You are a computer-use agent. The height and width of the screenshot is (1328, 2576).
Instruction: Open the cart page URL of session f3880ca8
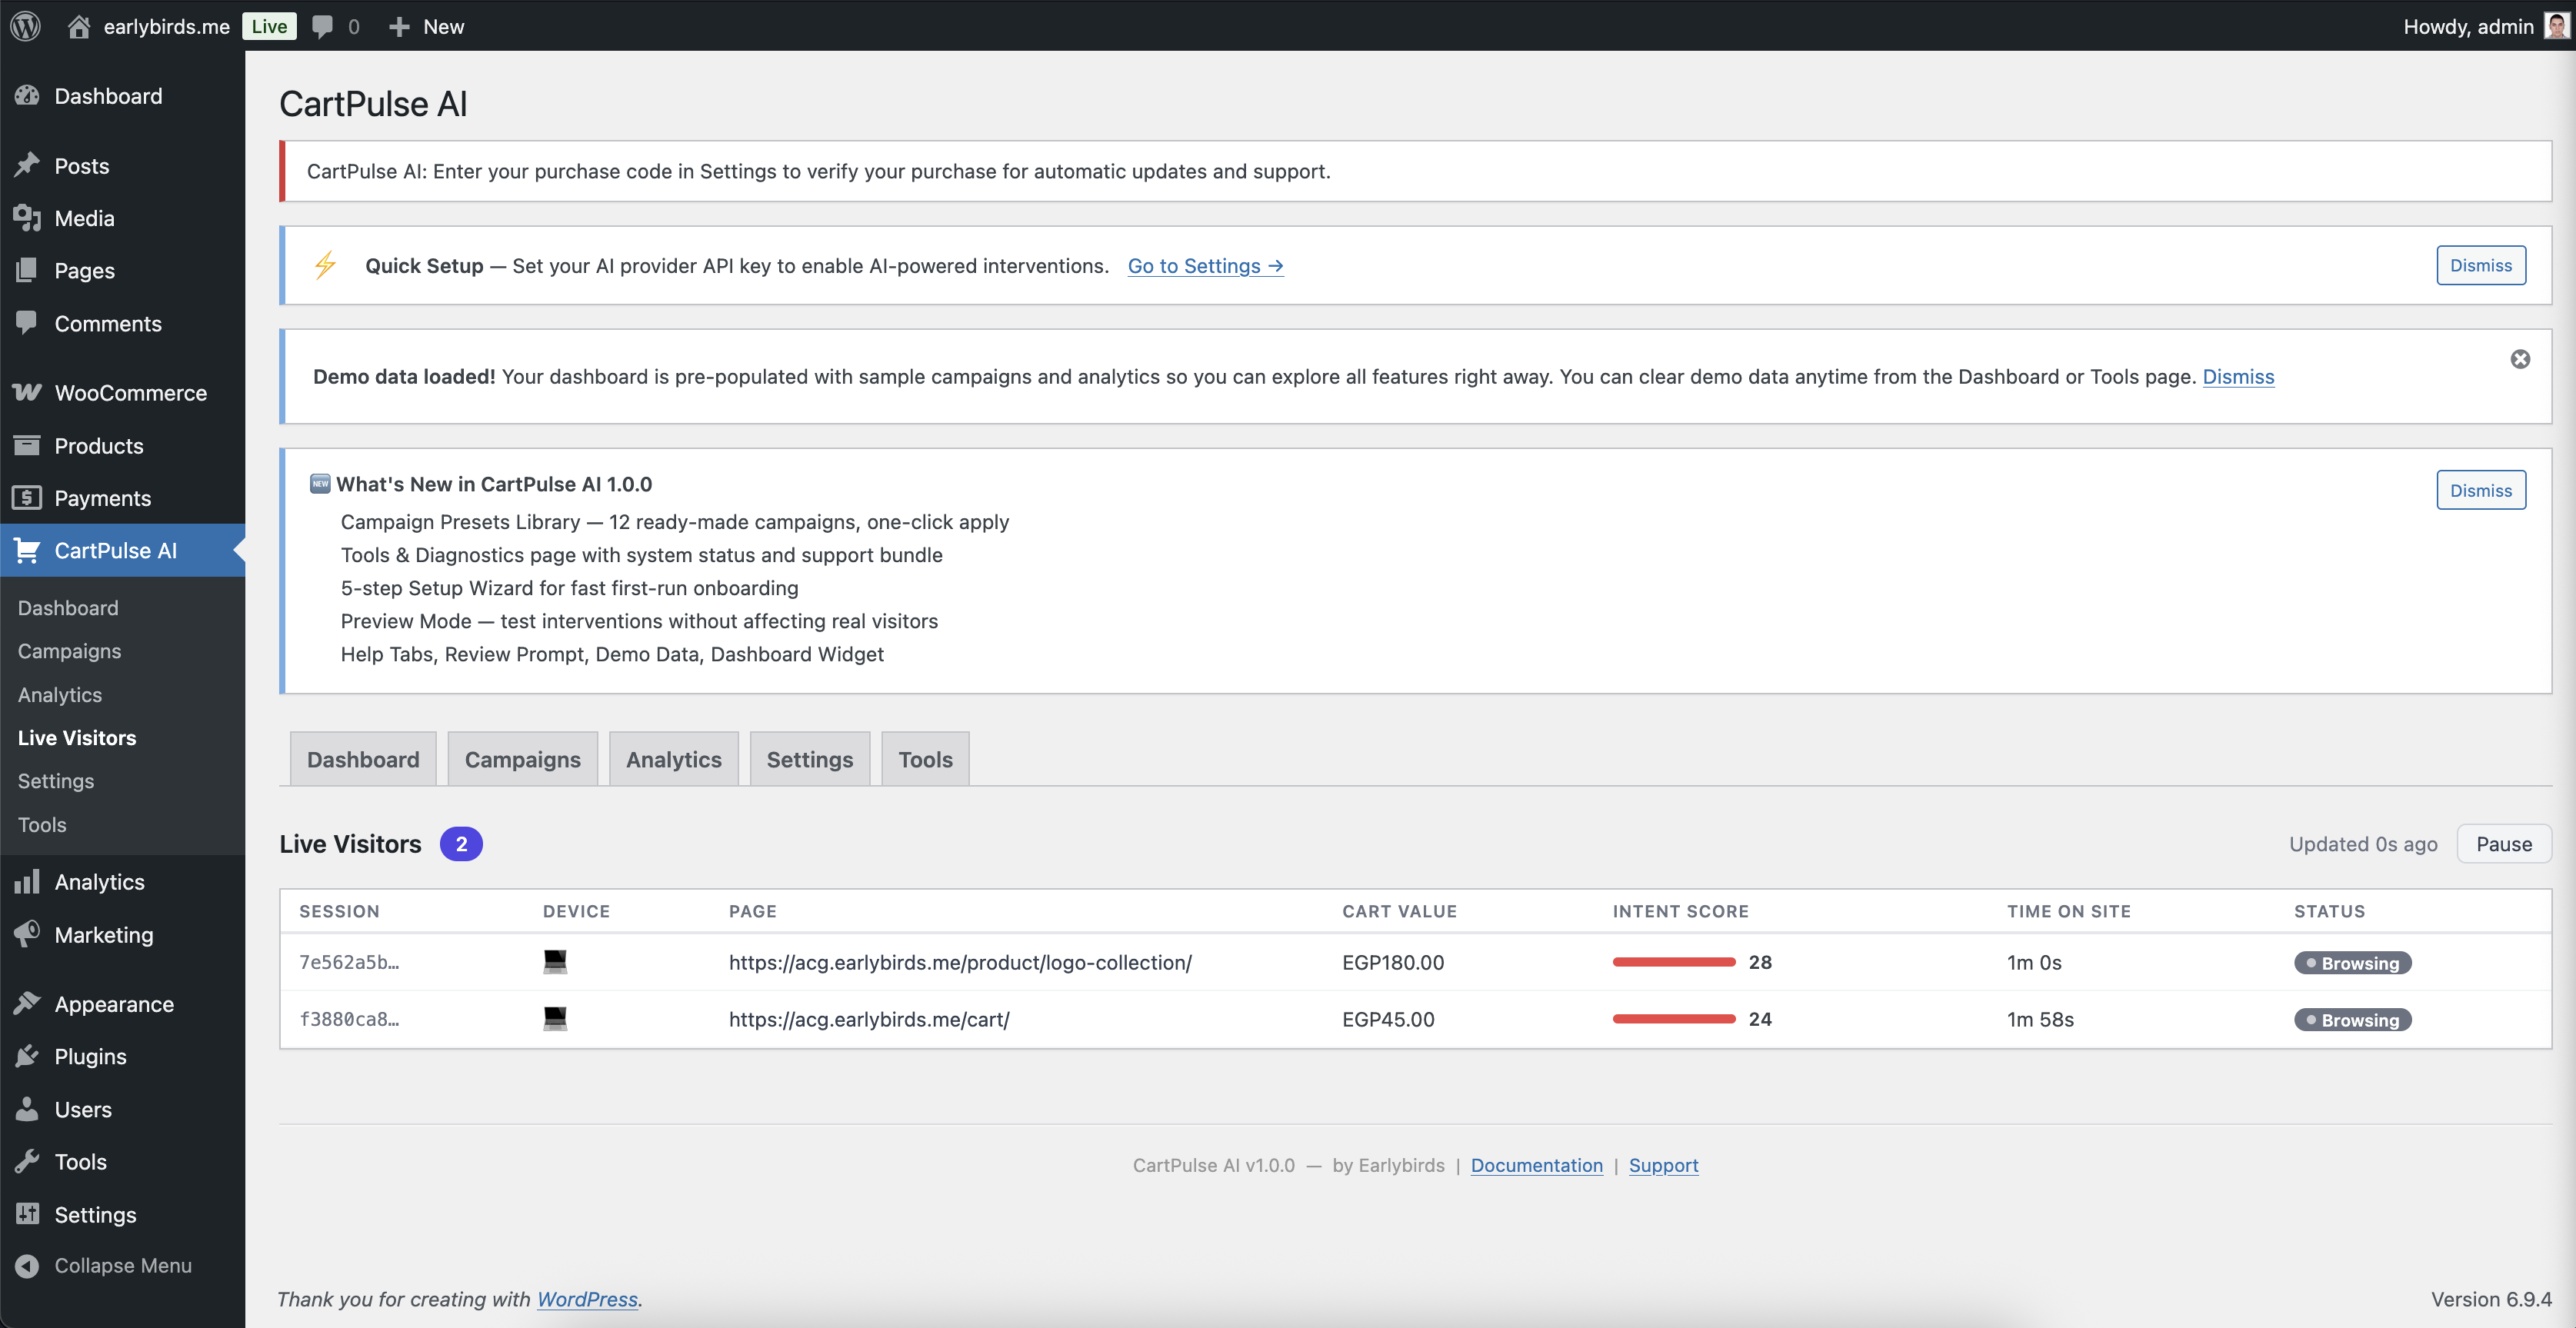click(x=869, y=1019)
